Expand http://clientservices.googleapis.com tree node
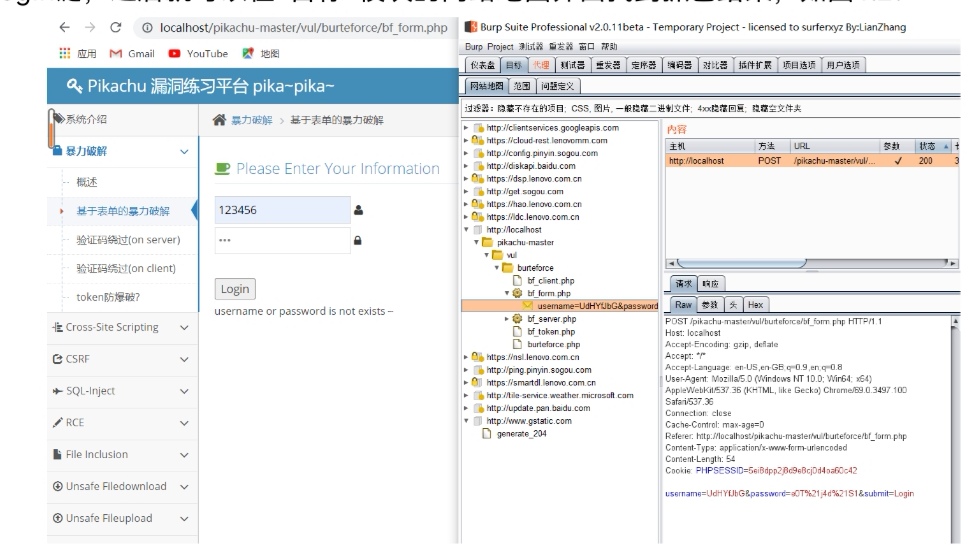 tap(466, 127)
